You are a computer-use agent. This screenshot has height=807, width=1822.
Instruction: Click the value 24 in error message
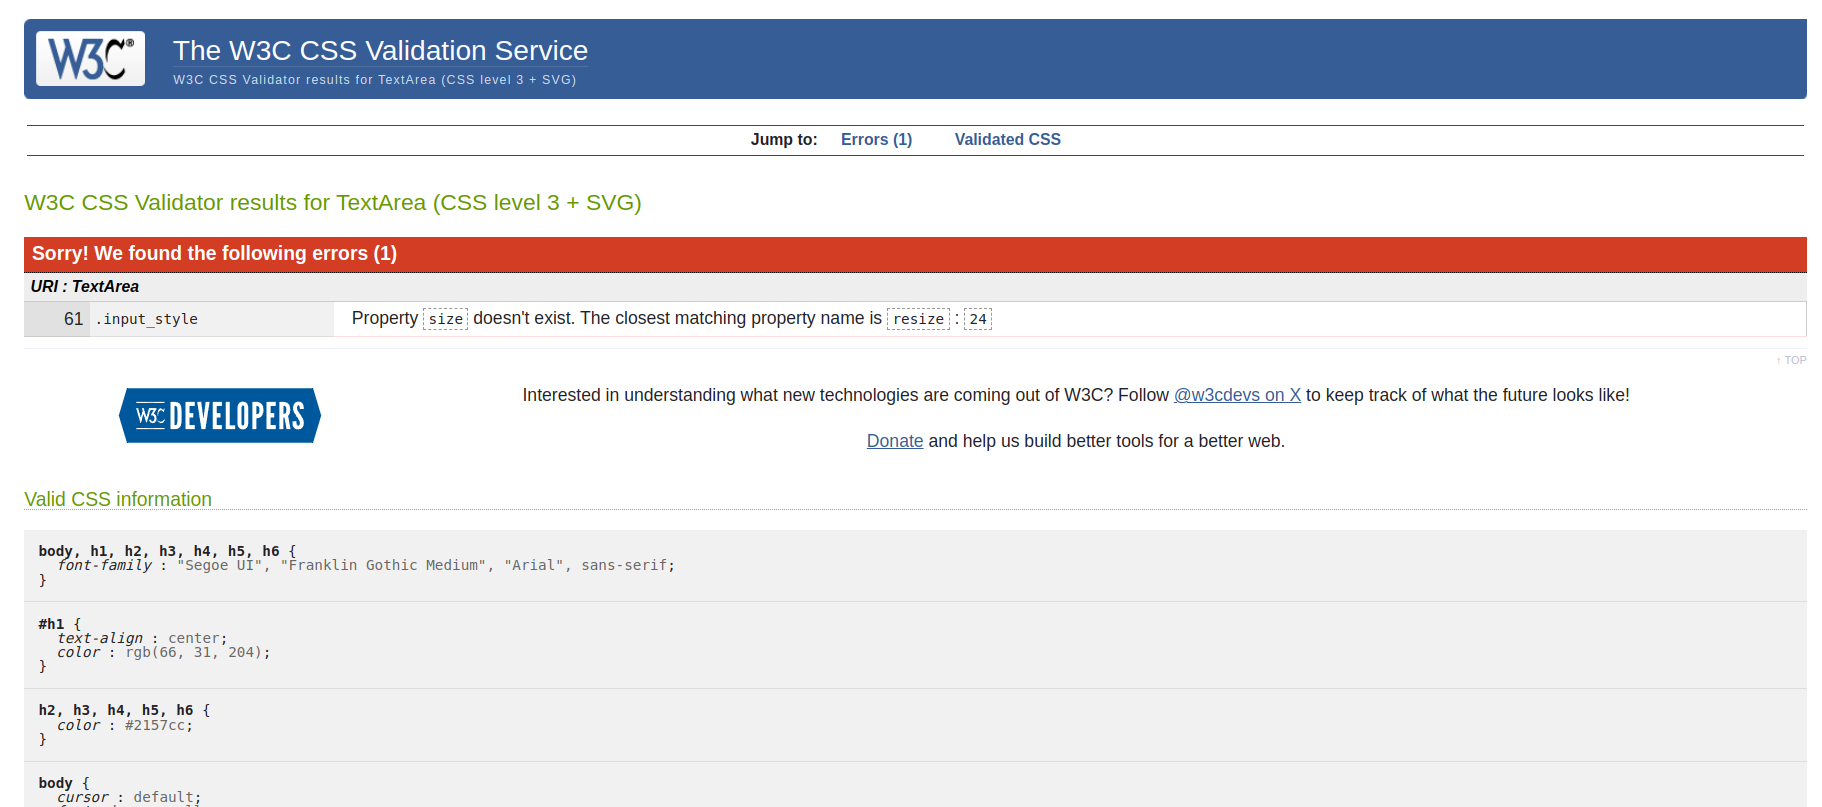coord(978,319)
